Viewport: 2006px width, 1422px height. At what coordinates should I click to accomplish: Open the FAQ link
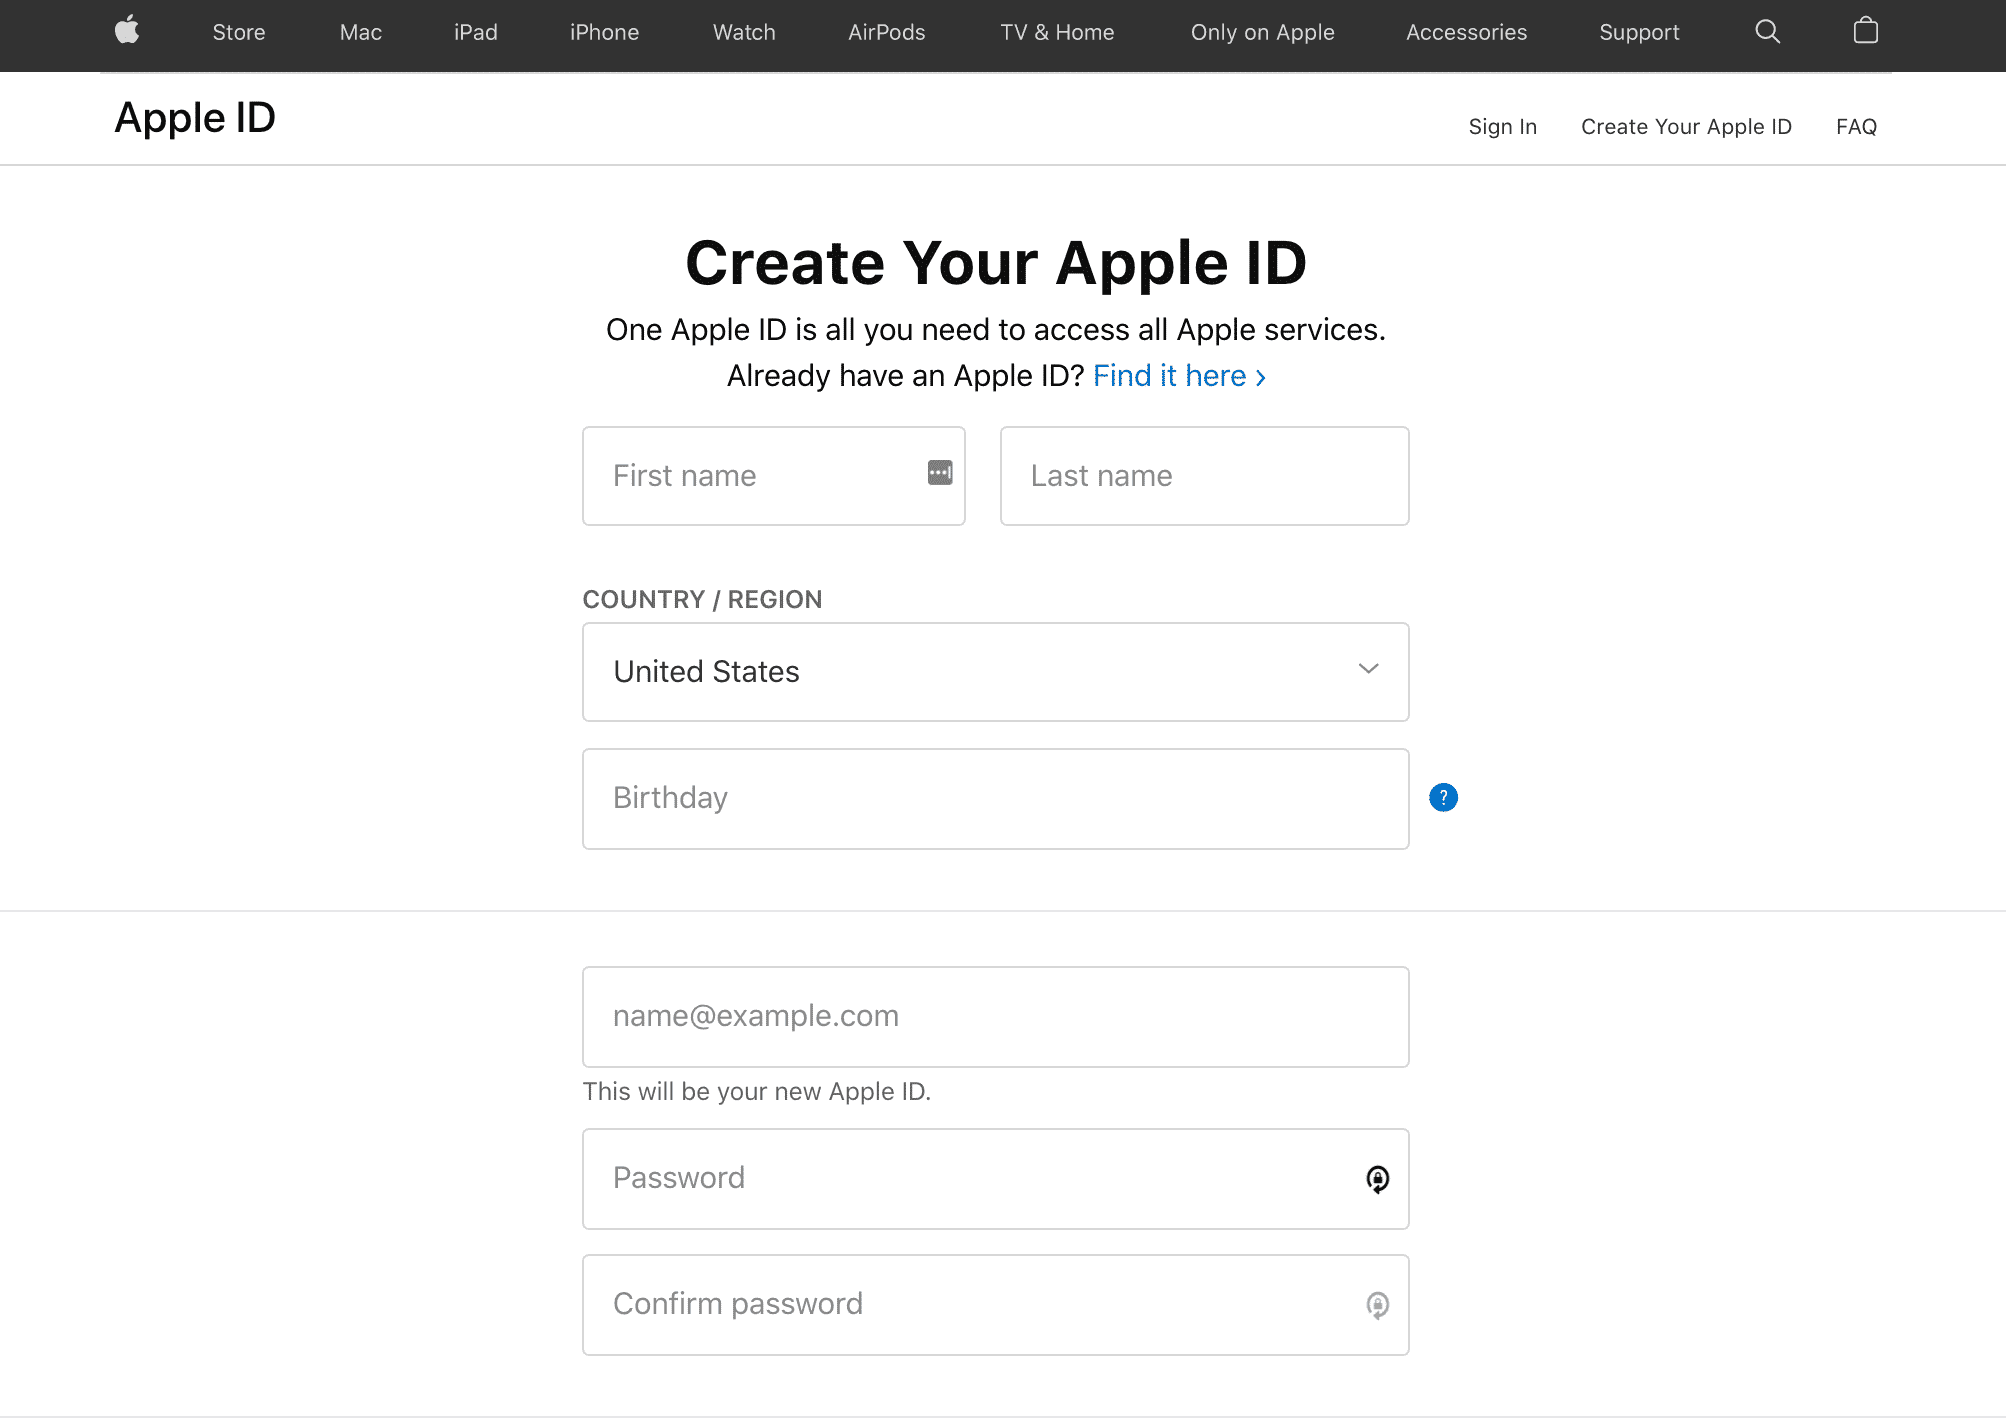1856,127
